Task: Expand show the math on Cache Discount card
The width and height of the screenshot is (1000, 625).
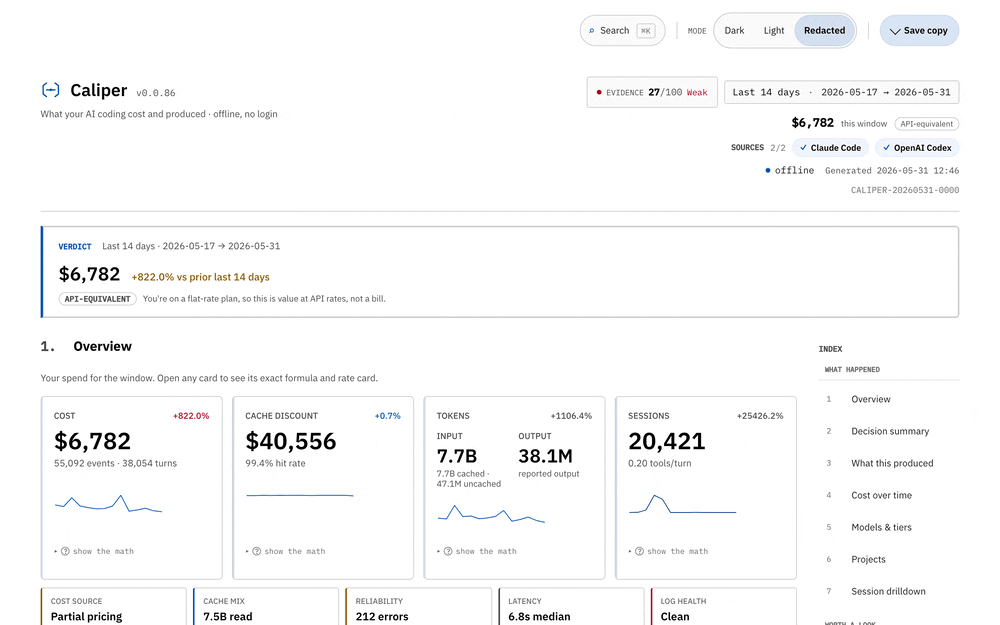Action: (x=286, y=551)
